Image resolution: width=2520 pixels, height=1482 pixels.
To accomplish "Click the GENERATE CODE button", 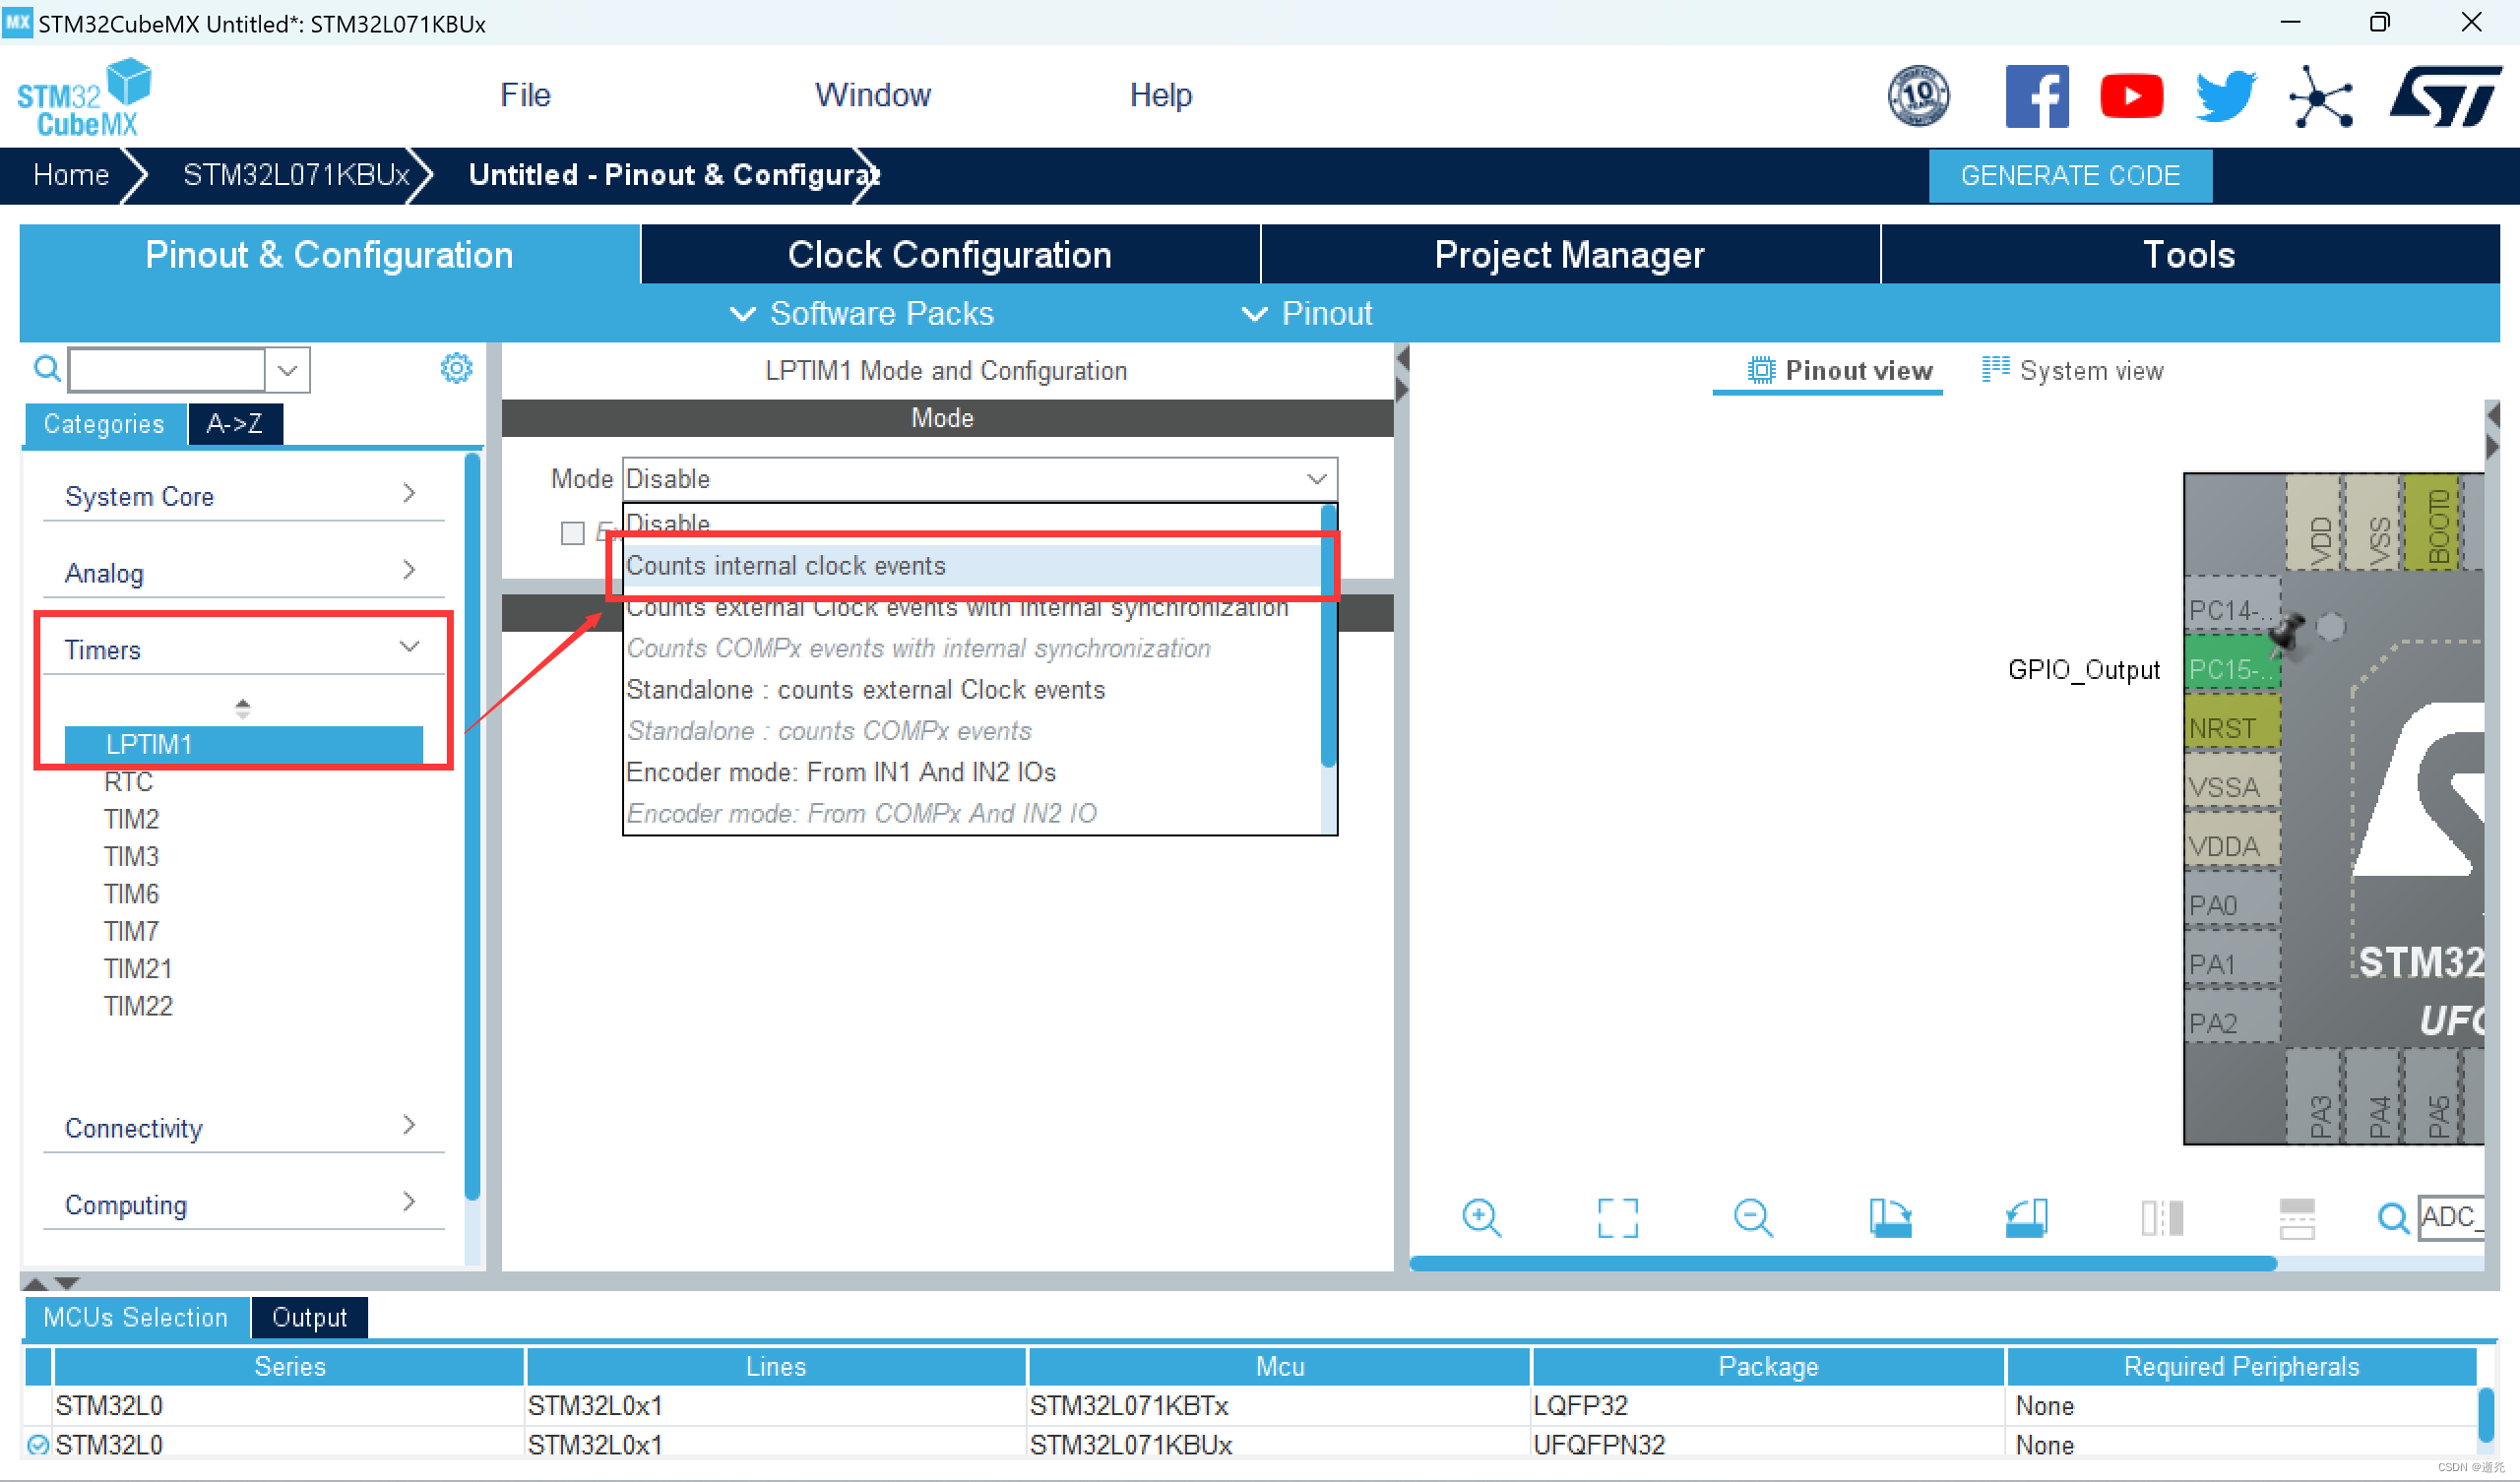I will coord(2069,175).
